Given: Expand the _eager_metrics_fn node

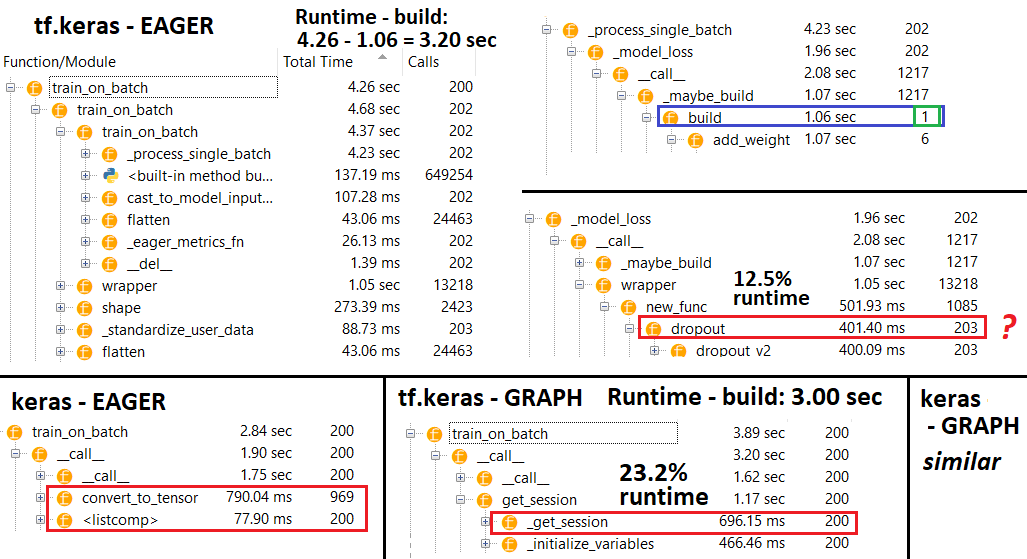Looking at the screenshot, I should coord(85,241).
